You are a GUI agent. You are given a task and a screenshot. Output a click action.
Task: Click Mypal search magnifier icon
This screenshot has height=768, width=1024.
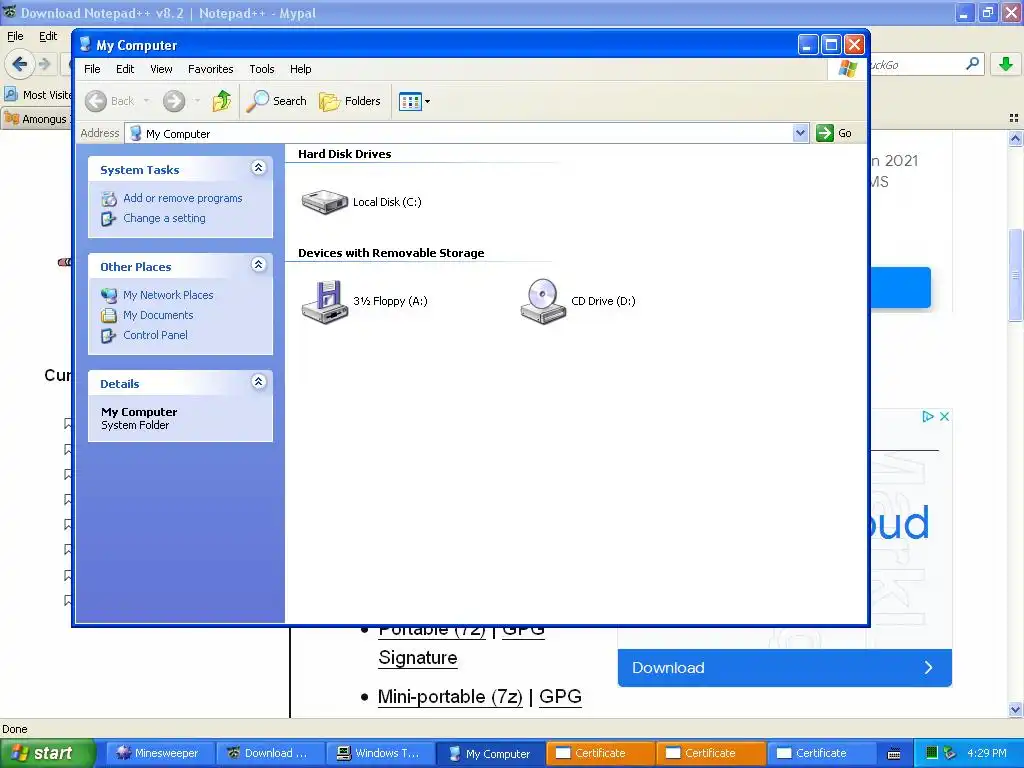tap(972, 64)
